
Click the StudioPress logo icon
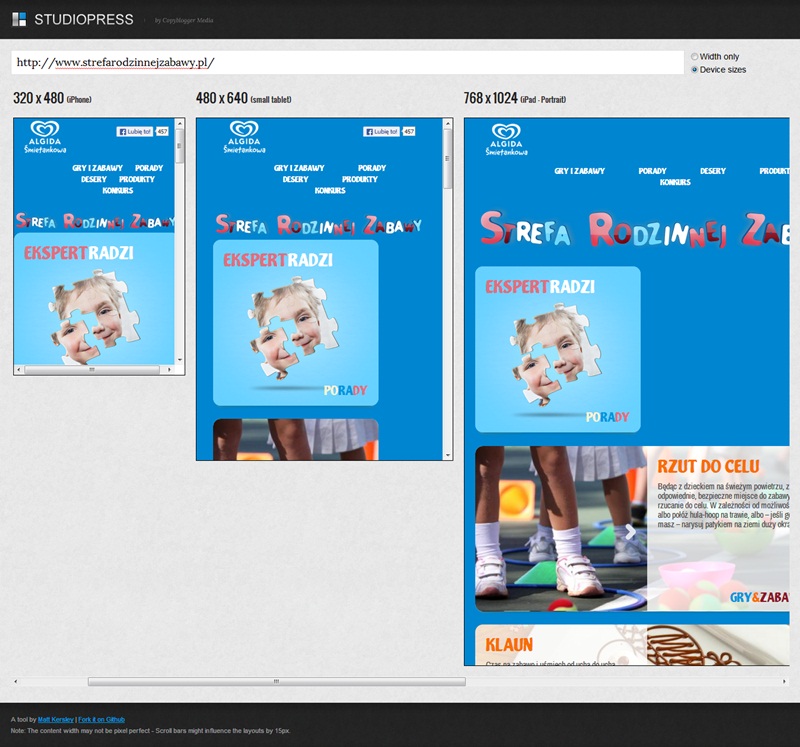click(19, 19)
